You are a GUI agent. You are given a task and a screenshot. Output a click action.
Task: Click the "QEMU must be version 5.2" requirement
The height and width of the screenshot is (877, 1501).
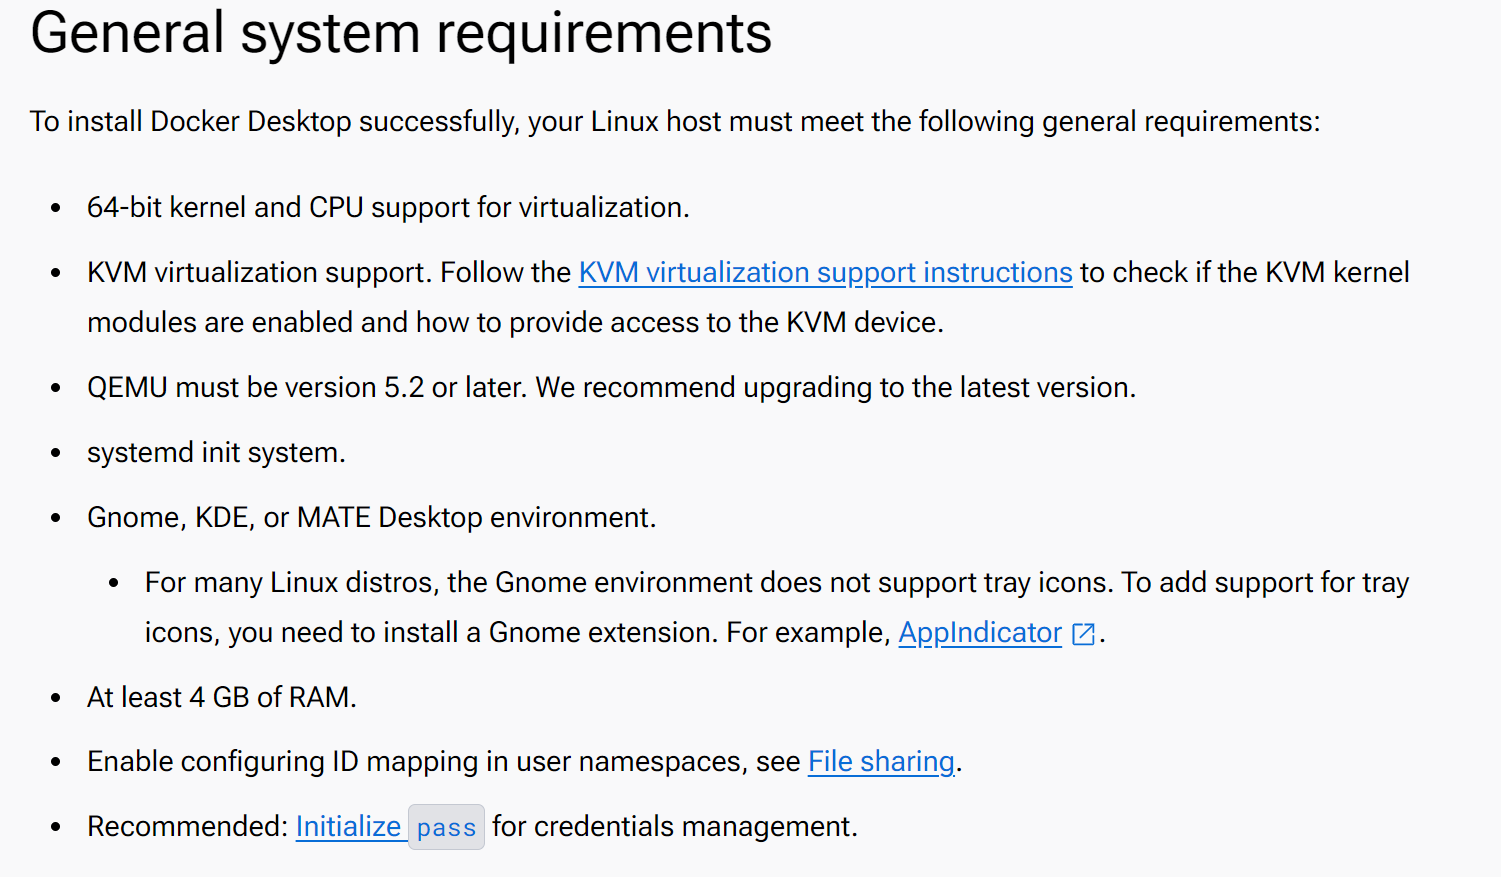click(611, 387)
